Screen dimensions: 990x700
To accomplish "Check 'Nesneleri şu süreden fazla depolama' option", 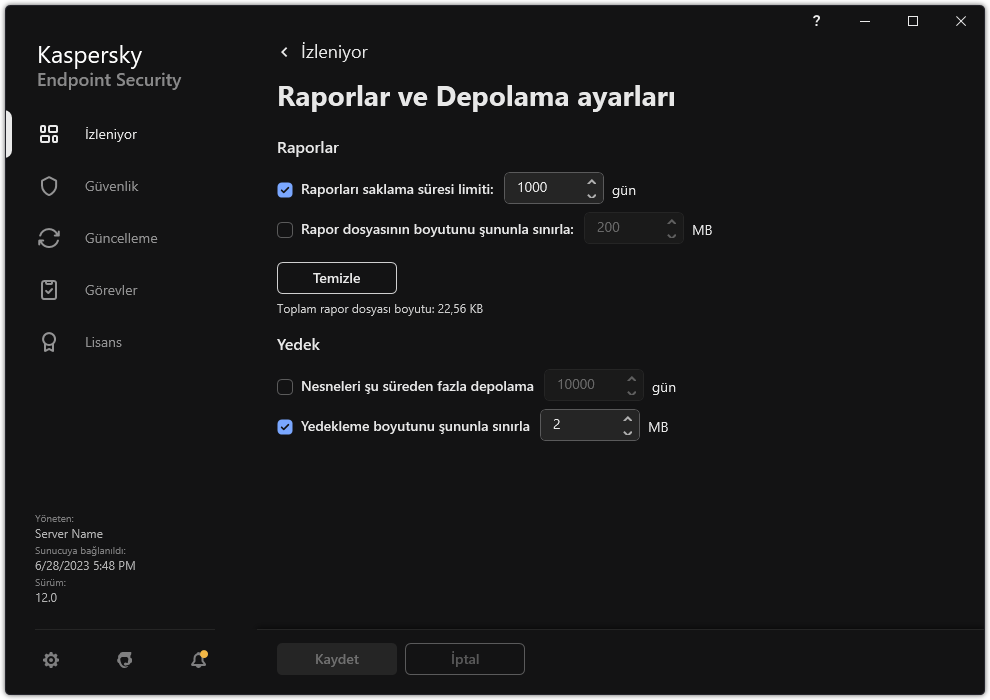I will tap(285, 386).
